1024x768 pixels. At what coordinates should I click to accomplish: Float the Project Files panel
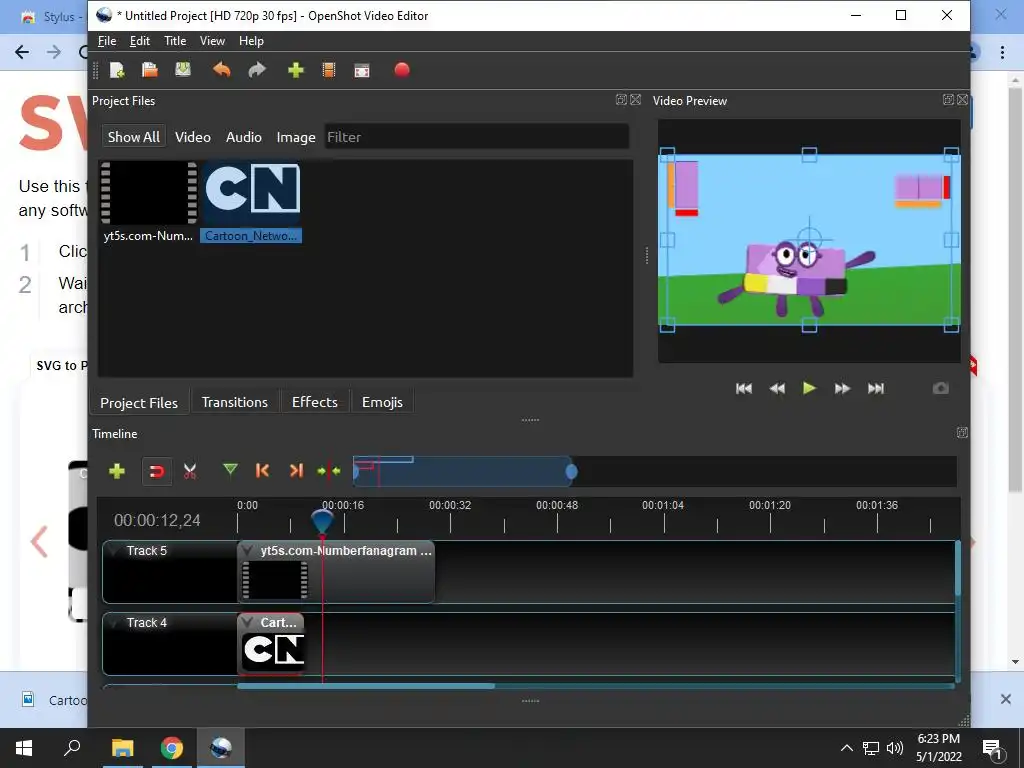point(621,100)
